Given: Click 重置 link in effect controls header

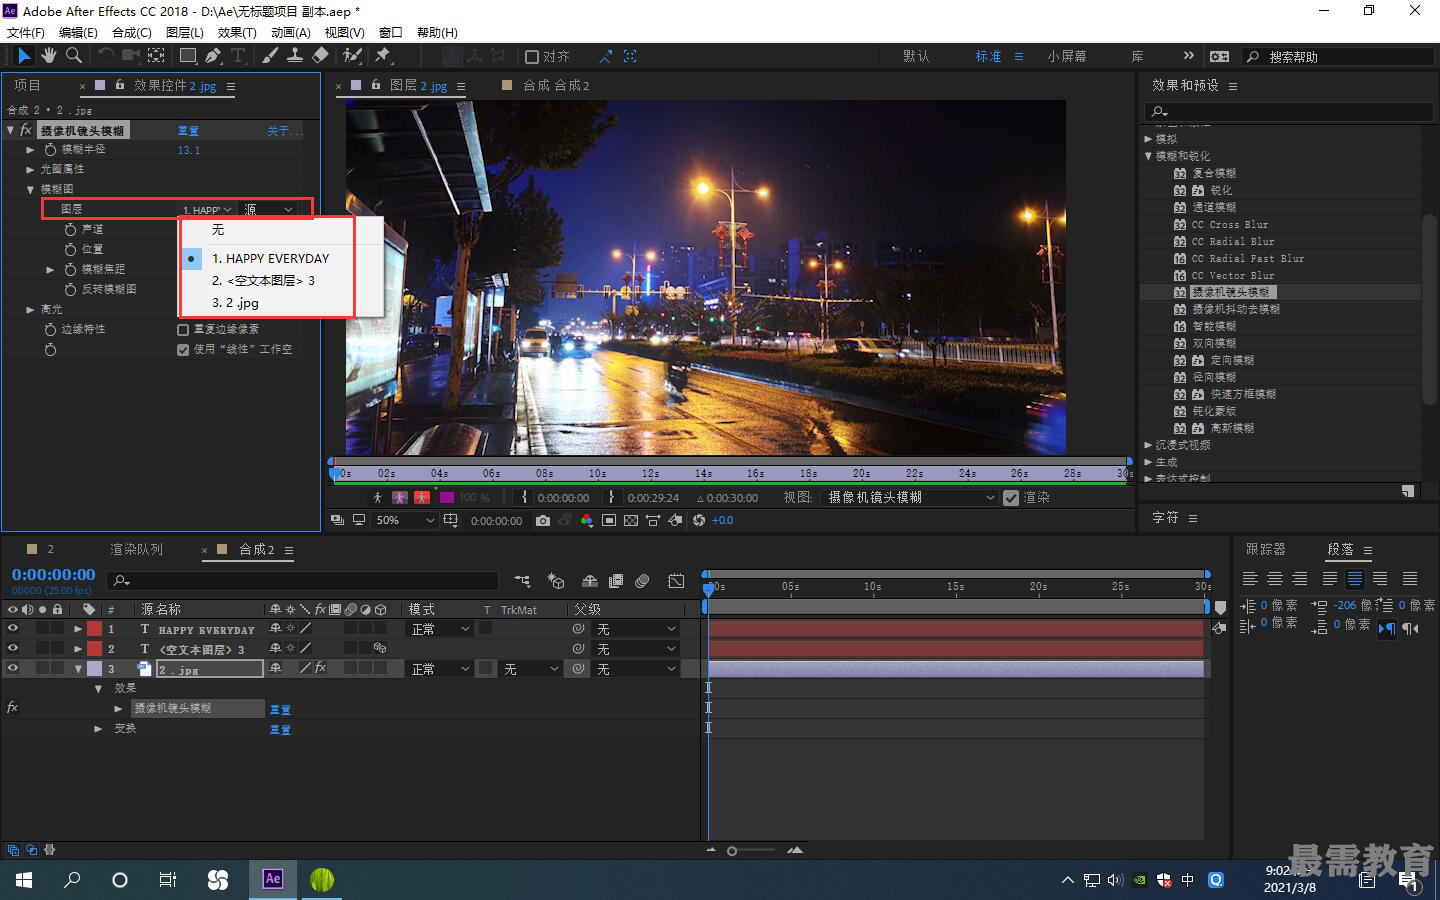Looking at the screenshot, I should coord(188,131).
